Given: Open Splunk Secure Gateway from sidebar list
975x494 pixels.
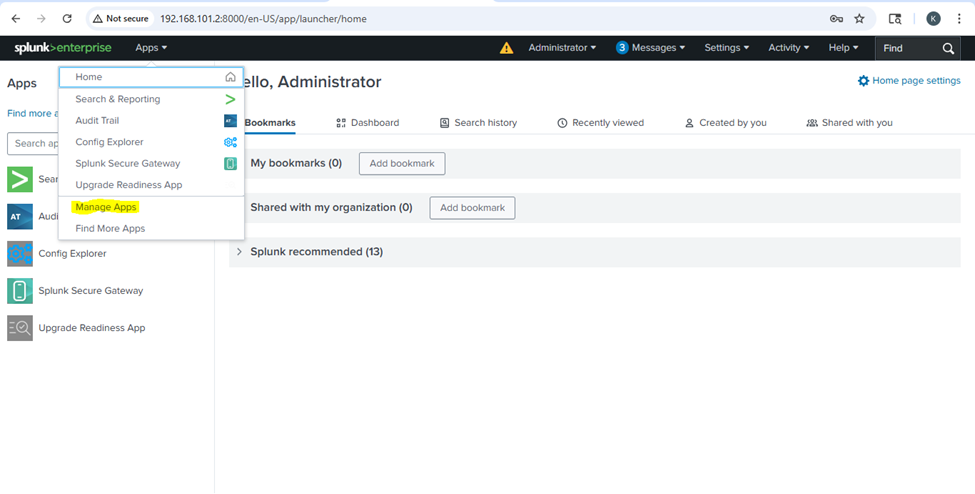Looking at the screenshot, I should click(91, 291).
